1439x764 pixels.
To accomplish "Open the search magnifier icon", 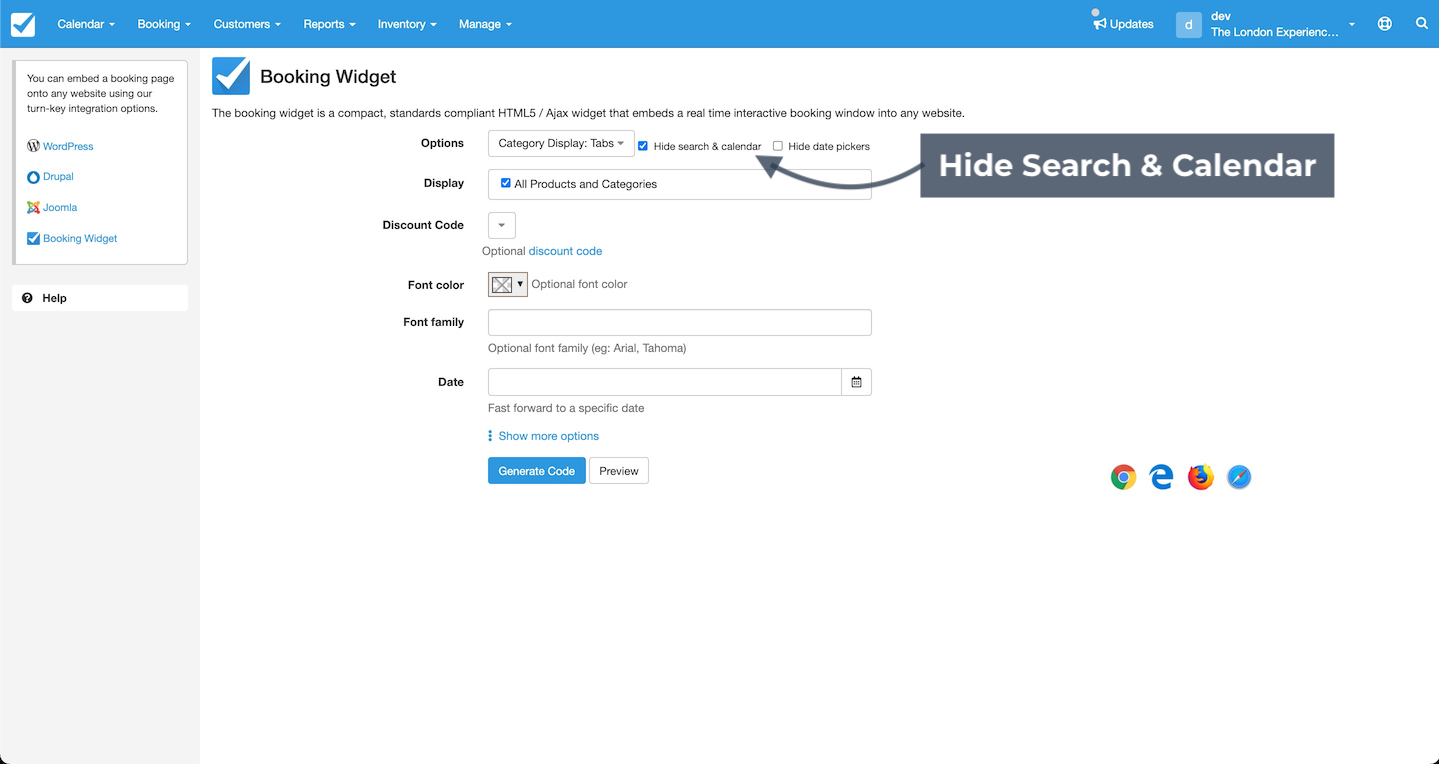I will click(x=1421, y=24).
